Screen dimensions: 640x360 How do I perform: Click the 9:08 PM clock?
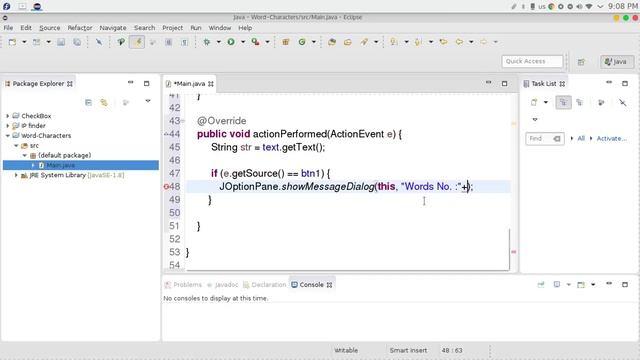(622, 6)
